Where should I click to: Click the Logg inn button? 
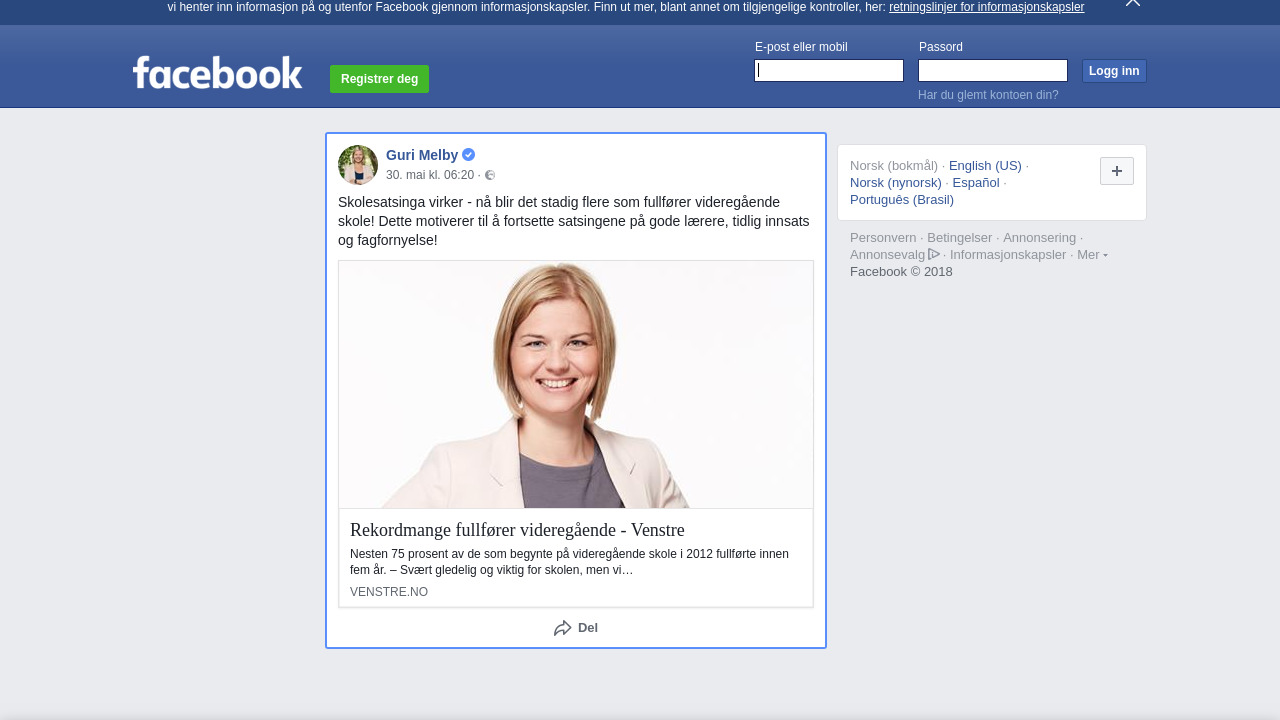click(x=1114, y=71)
